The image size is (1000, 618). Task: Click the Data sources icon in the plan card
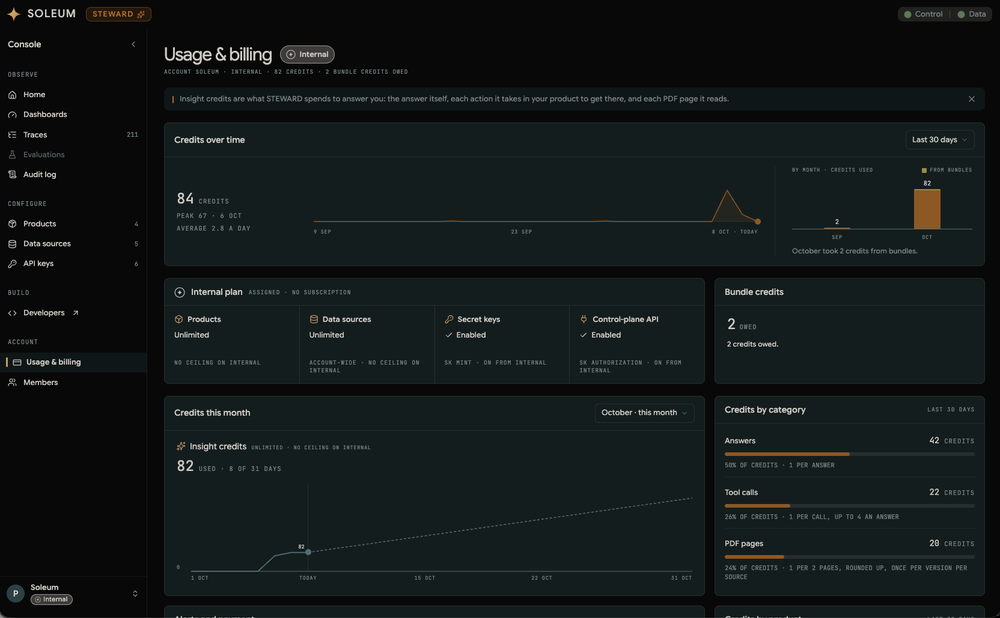[x=314, y=320]
